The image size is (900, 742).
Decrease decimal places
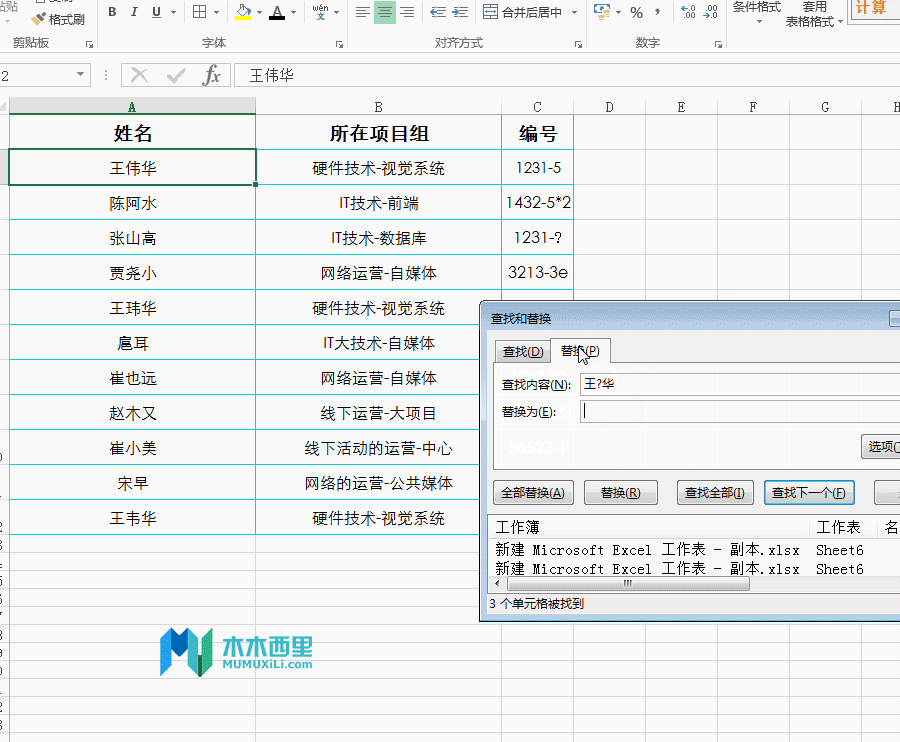(711, 12)
